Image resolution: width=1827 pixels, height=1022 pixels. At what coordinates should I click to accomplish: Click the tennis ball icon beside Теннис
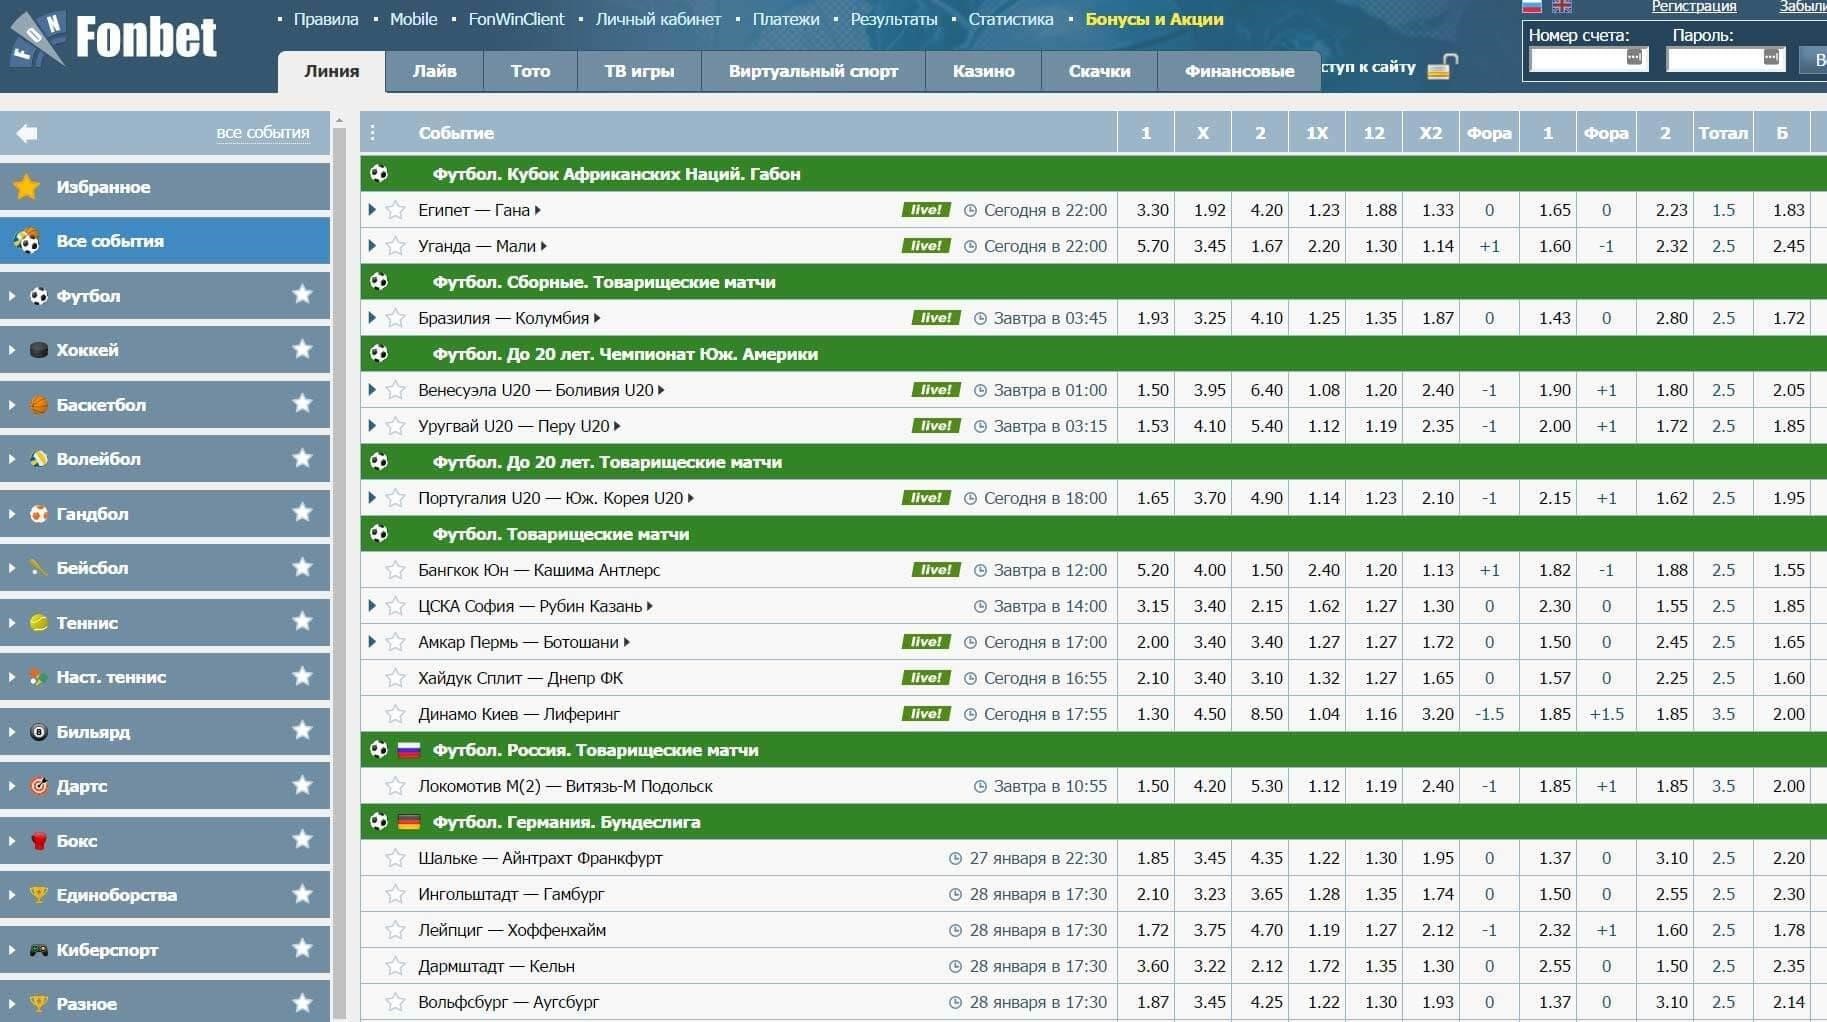(39, 623)
